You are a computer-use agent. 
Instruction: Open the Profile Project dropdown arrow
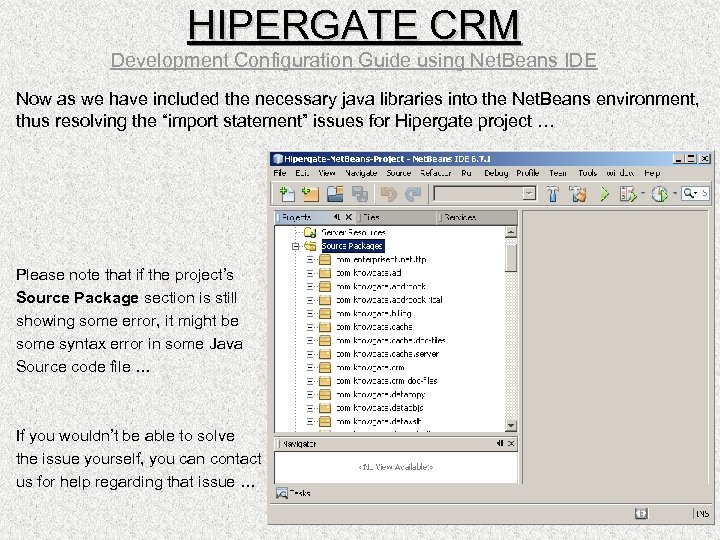(x=675, y=193)
